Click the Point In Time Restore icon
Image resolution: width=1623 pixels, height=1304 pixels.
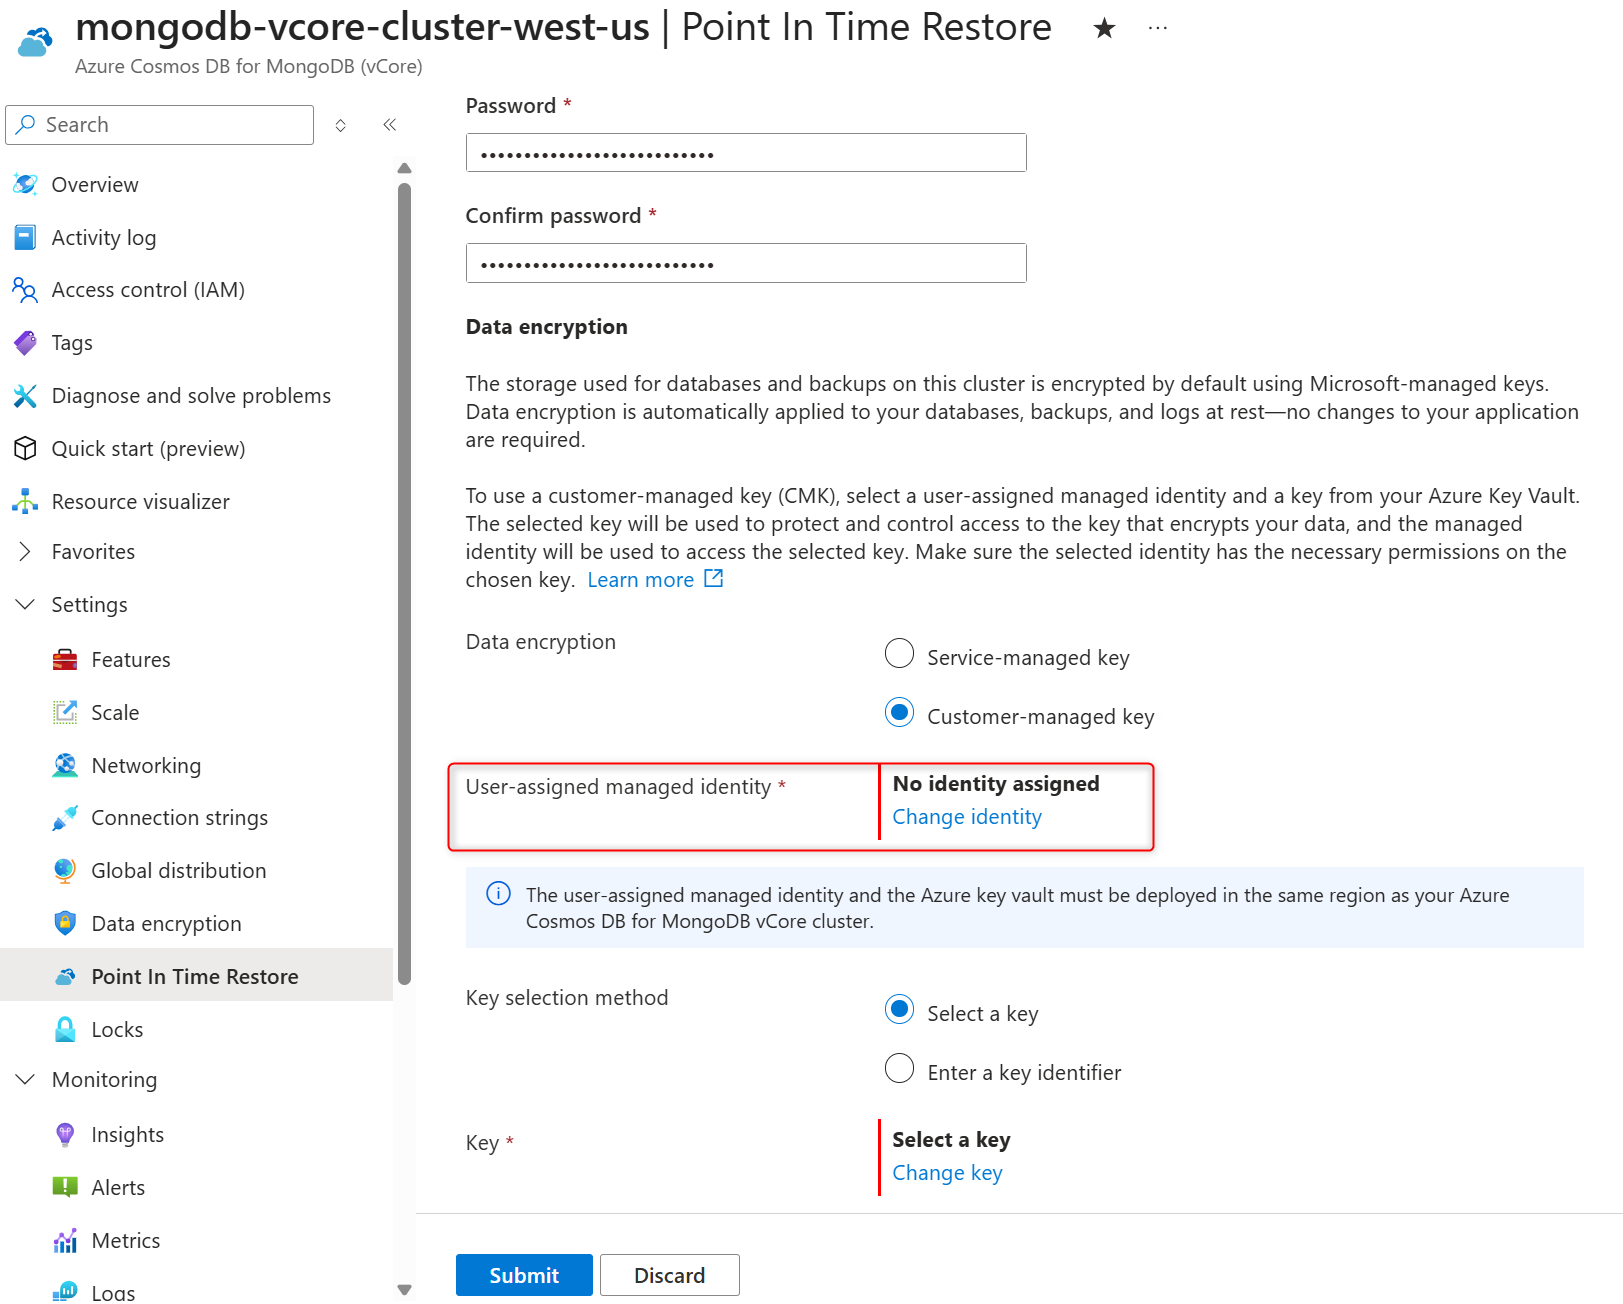click(65, 976)
